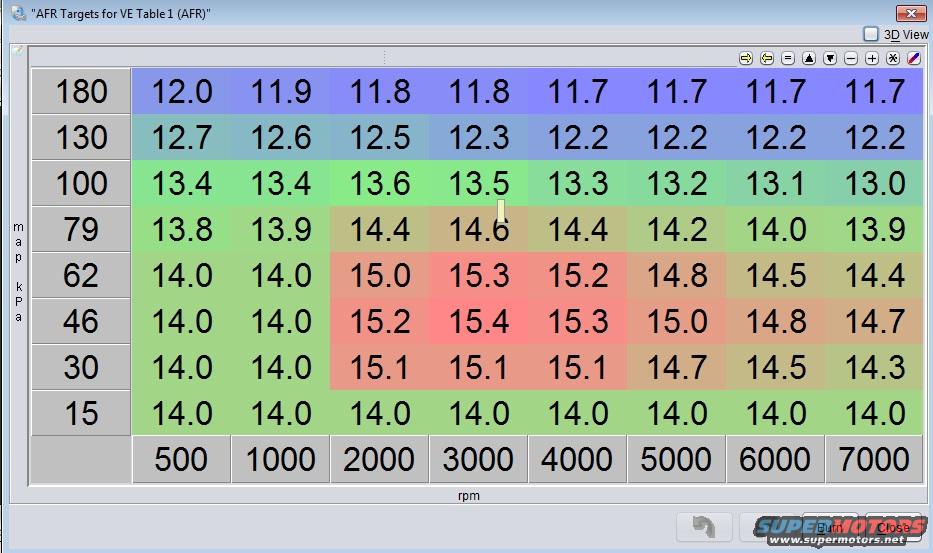Click the red-blue table color icon
933x553 pixels.
[913, 58]
